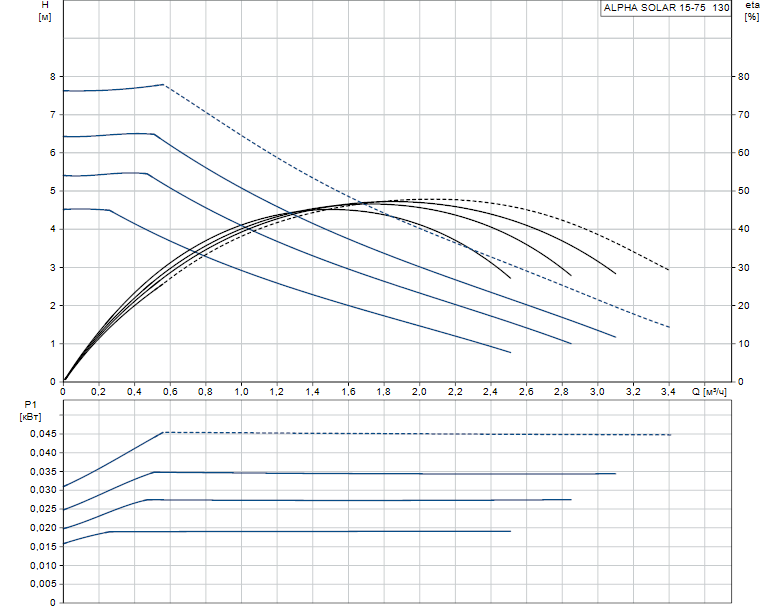Select the 0,4 tick on flow axis
The image size is (774, 611).
[x=134, y=392]
